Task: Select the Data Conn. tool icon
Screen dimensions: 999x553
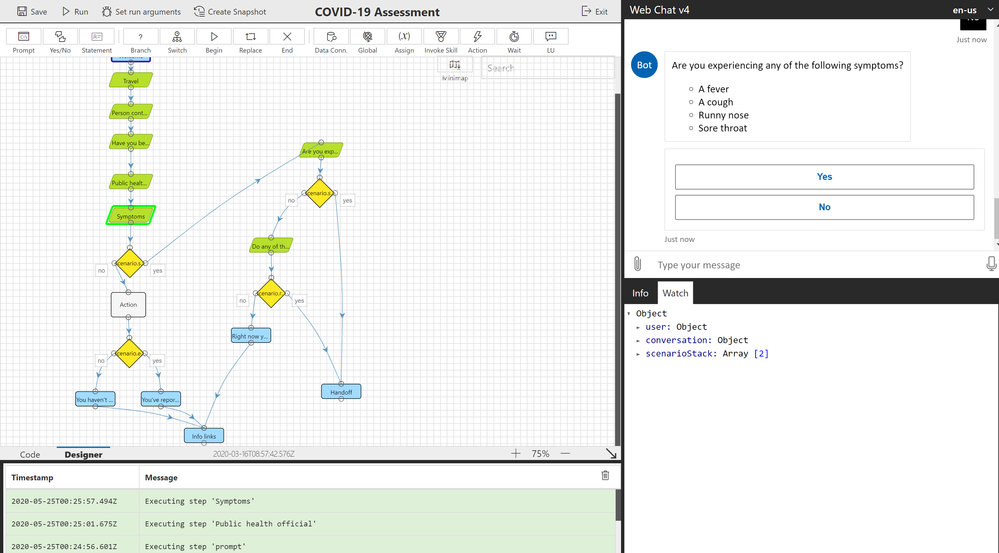Action: coord(331,37)
